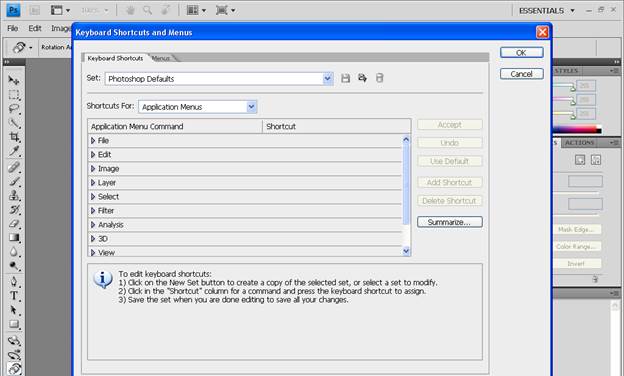624x376 pixels.
Task: Select the Rectangular Marquee tool
Action: [14, 95]
